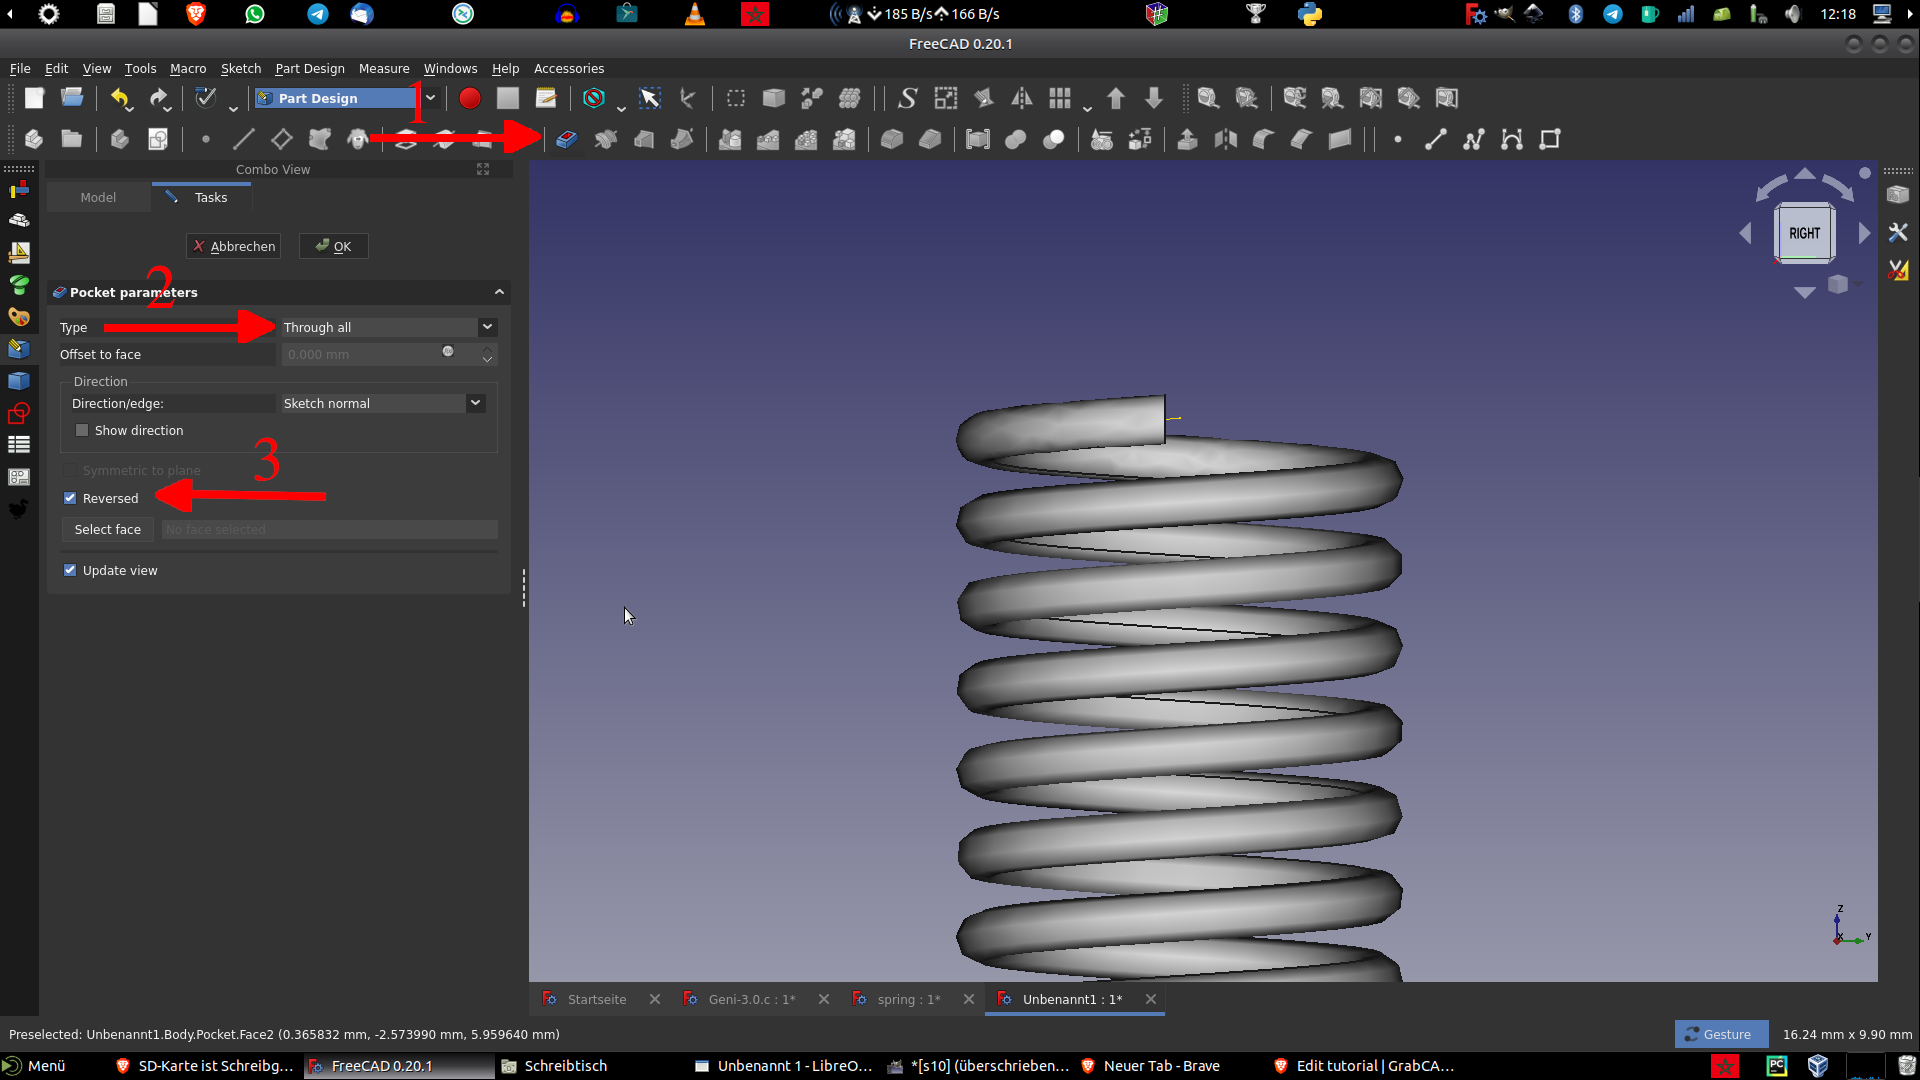Viewport: 1920px width, 1080px height.
Task: Open the Sketch menu
Action: (240, 68)
